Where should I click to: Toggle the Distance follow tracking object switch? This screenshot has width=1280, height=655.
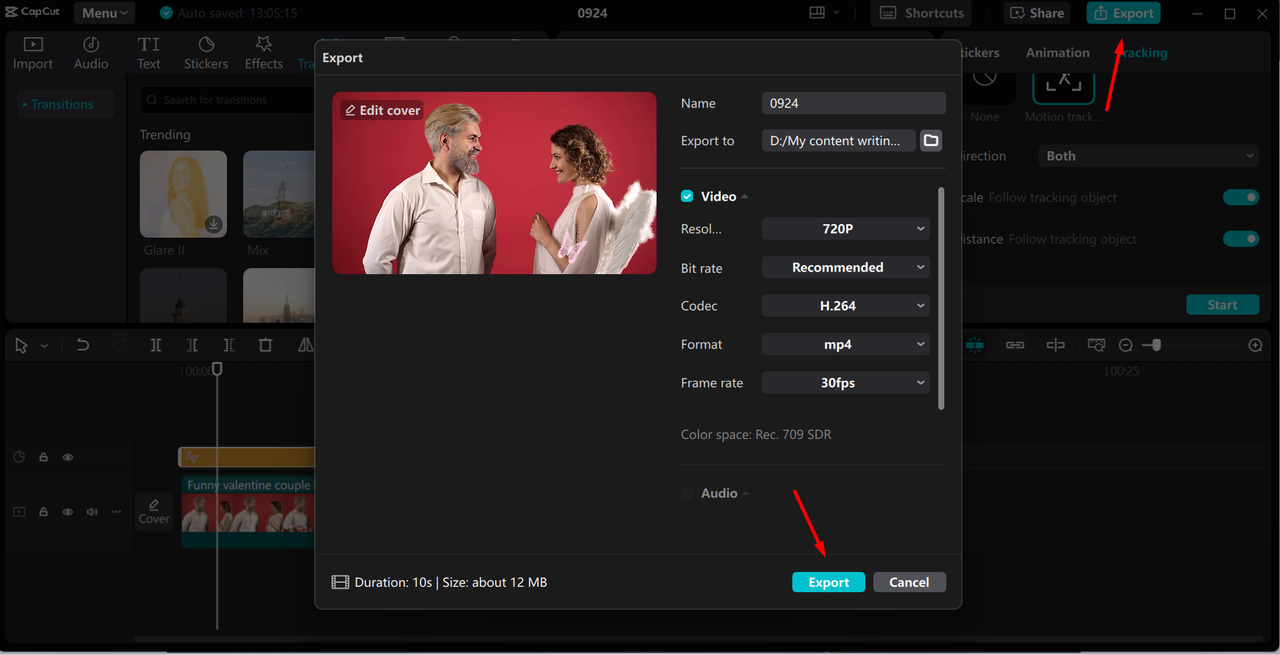click(x=1241, y=239)
